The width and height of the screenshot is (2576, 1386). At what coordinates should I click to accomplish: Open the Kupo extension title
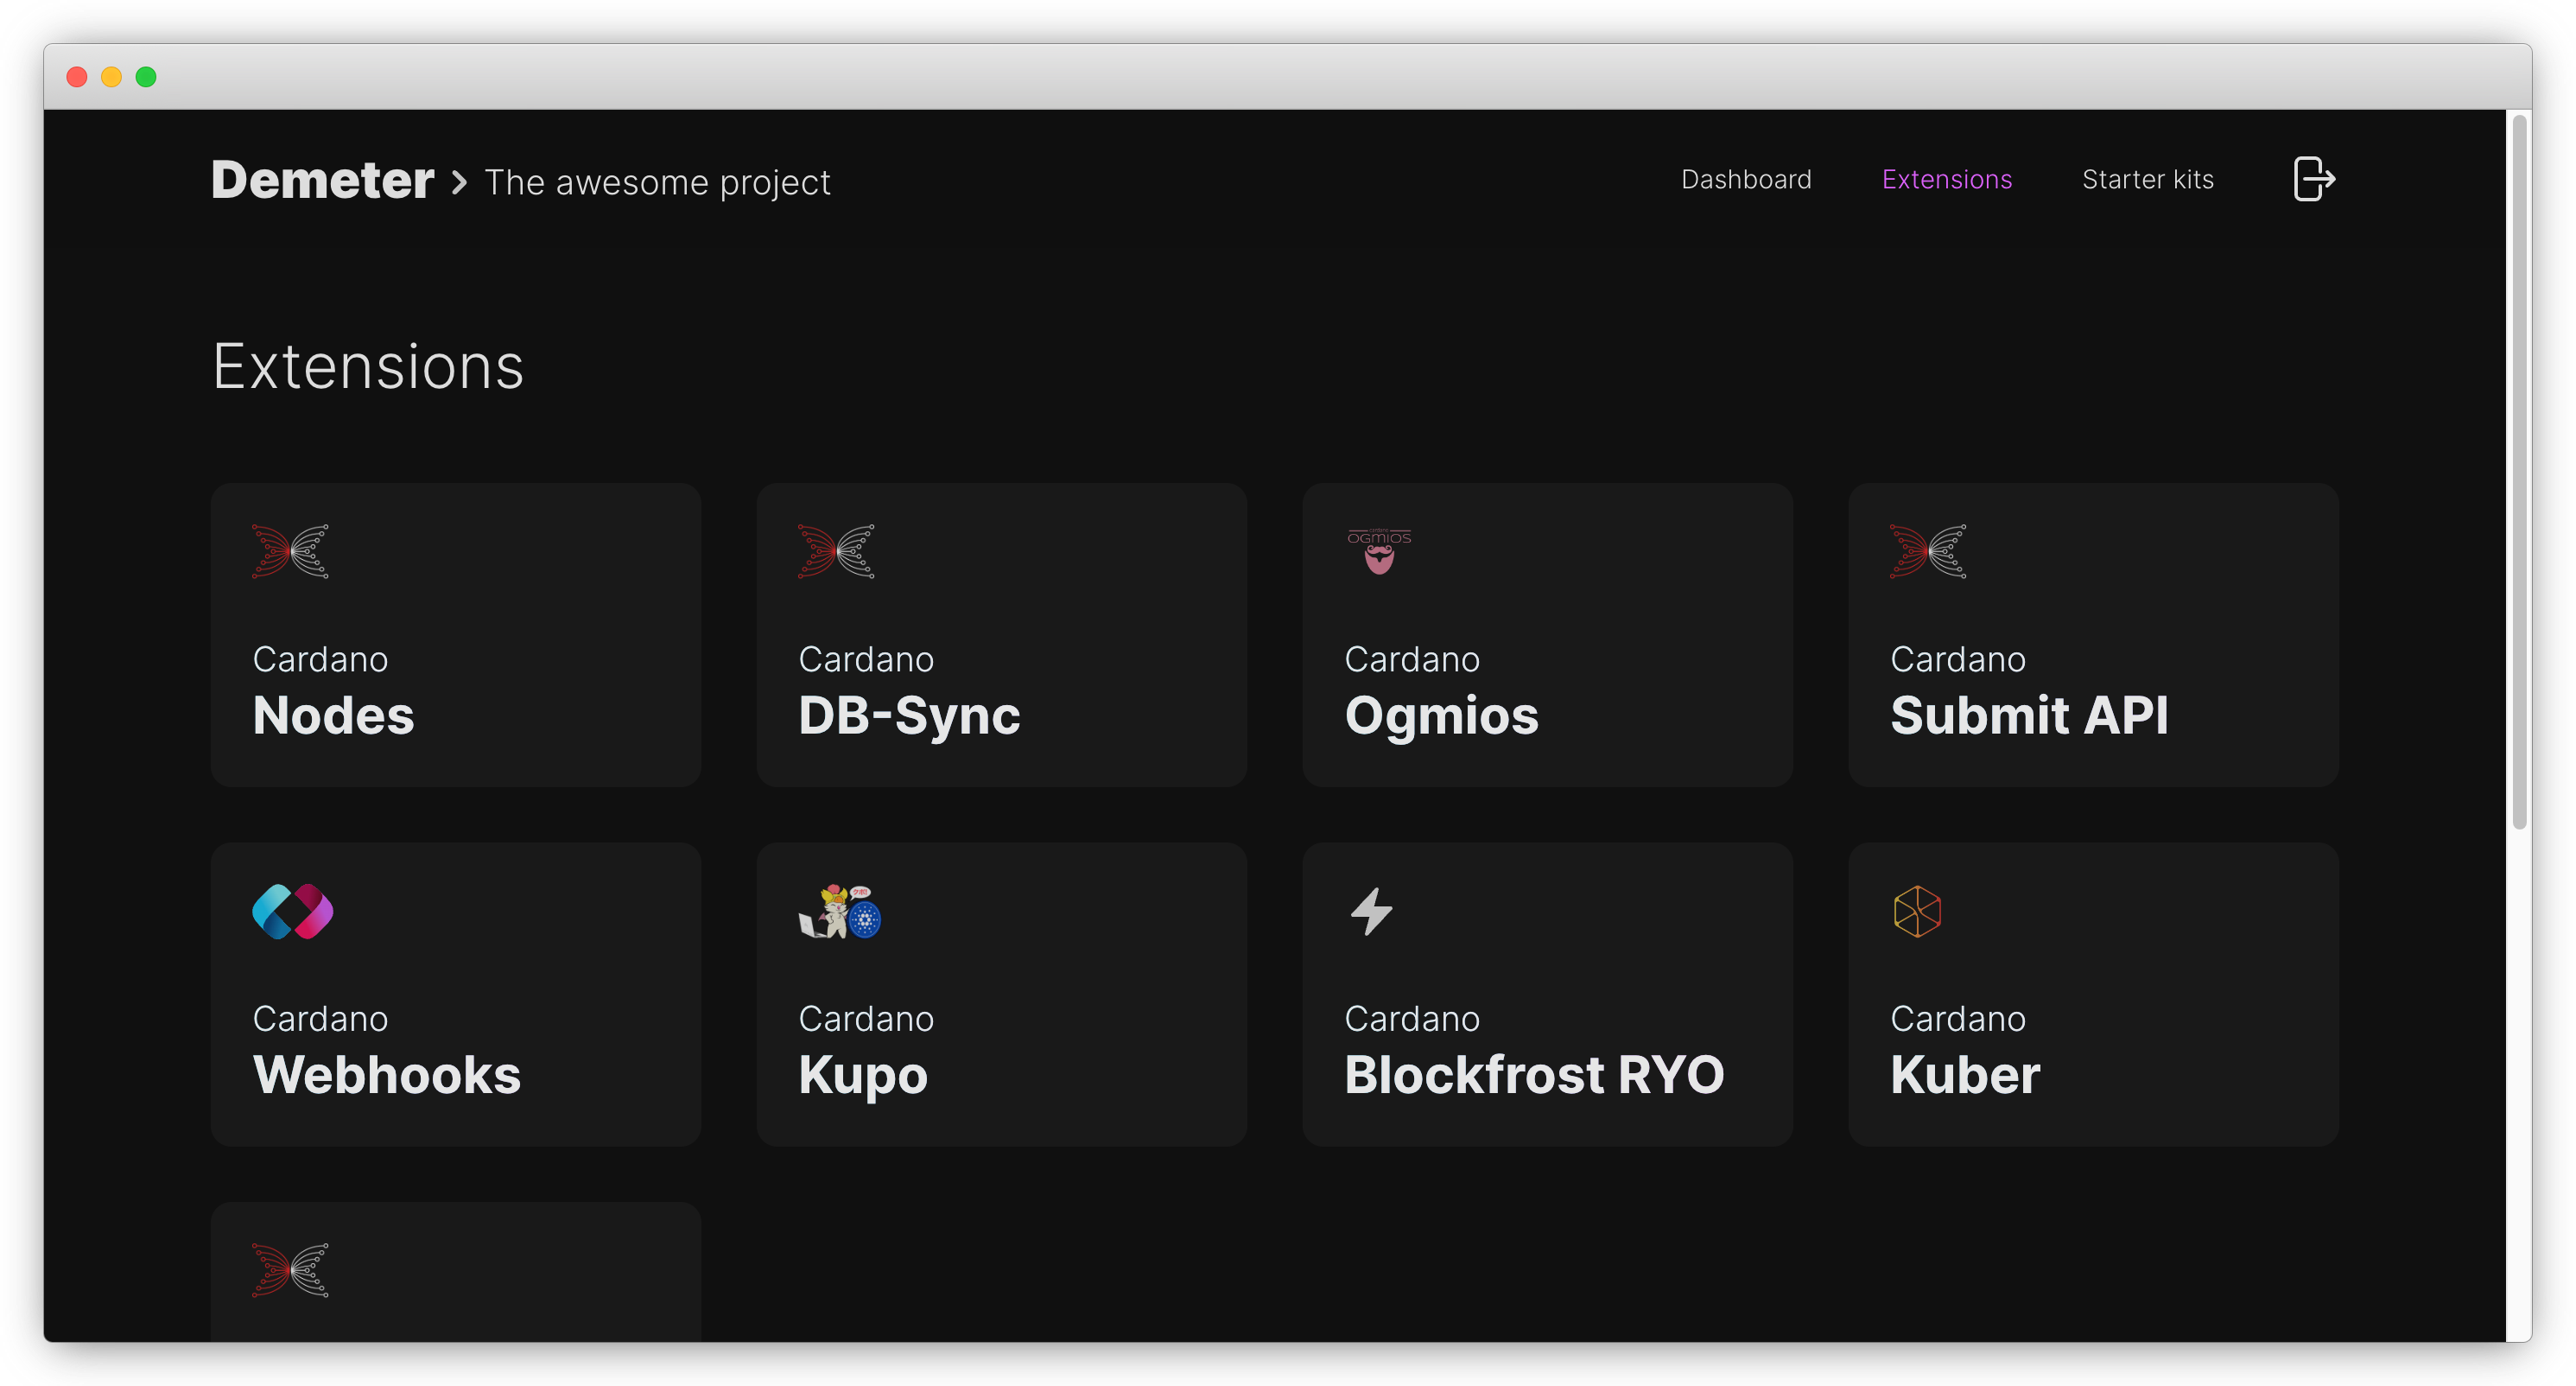click(x=863, y=1076)
